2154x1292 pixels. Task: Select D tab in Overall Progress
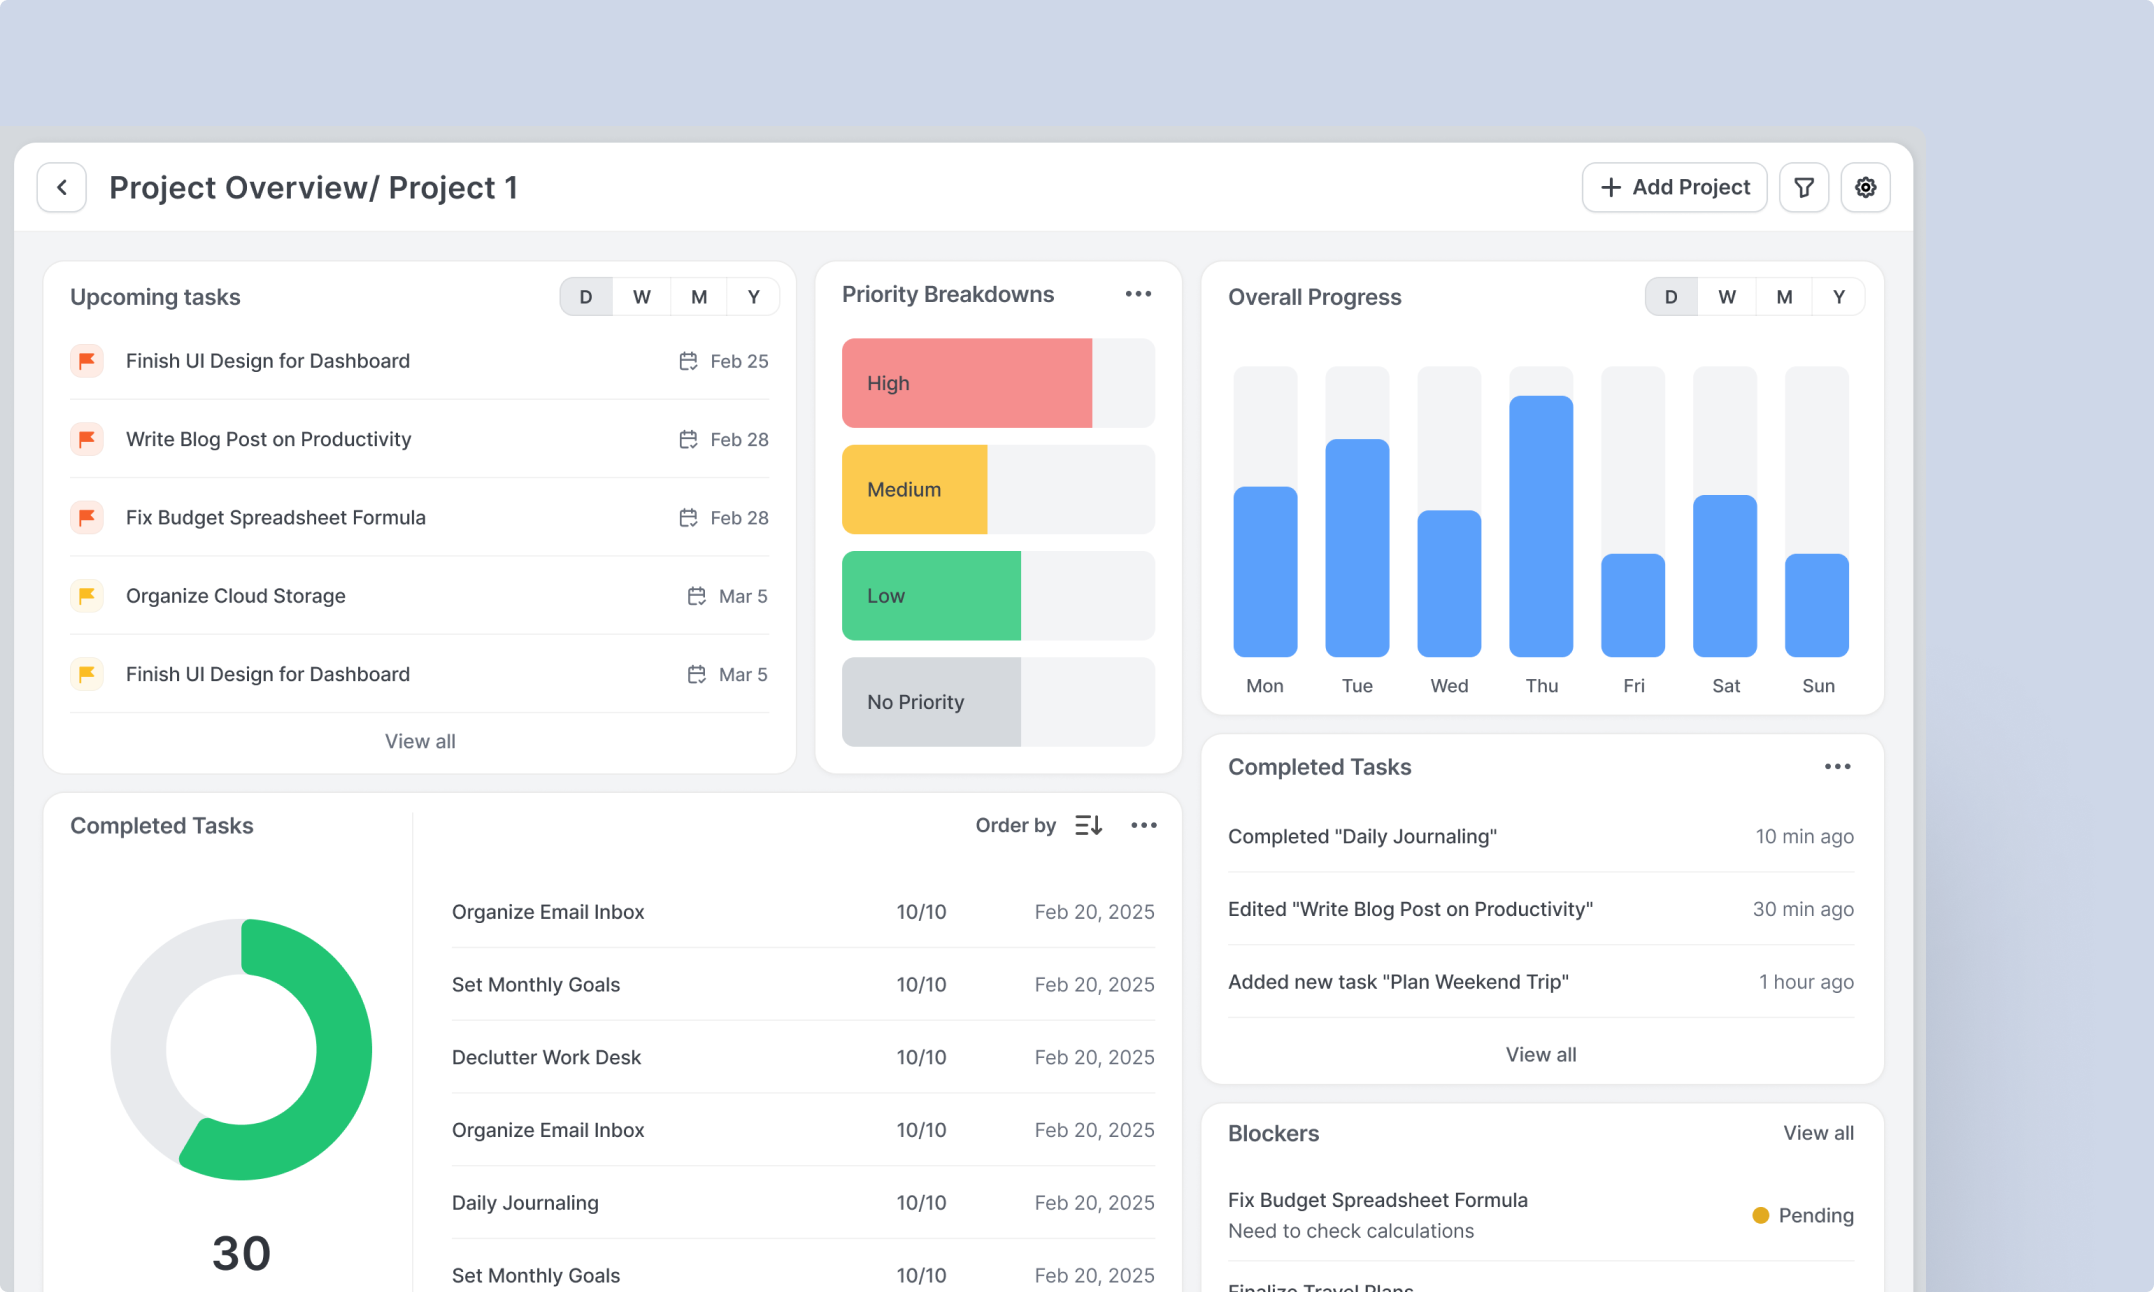click(x=1671, y=297)
